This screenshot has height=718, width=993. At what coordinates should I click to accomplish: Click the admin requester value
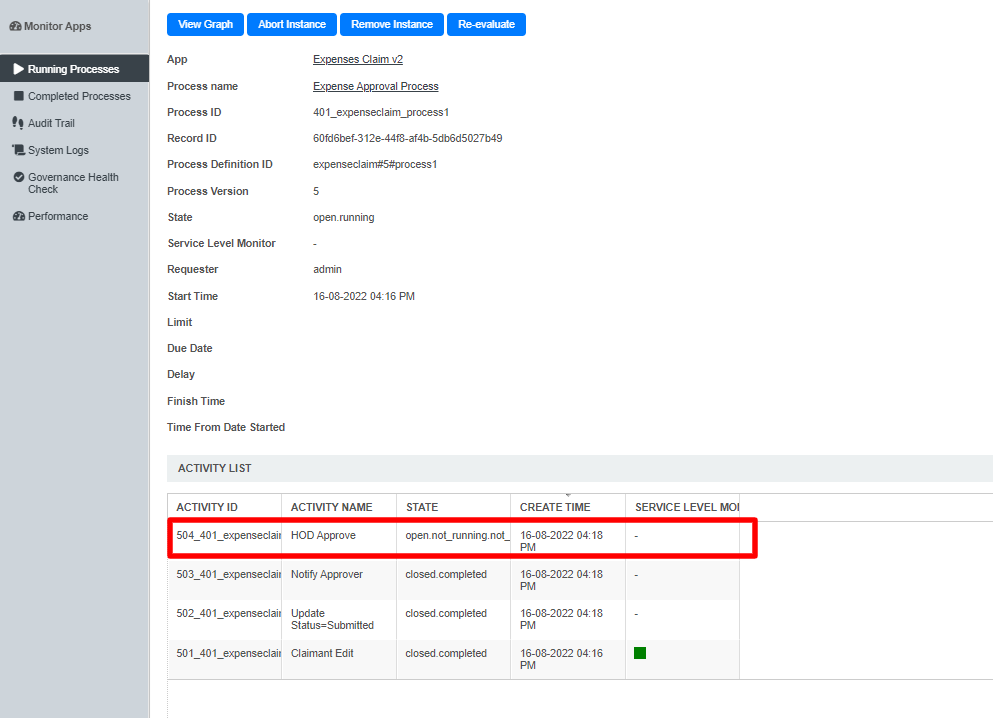coord(327,269)
